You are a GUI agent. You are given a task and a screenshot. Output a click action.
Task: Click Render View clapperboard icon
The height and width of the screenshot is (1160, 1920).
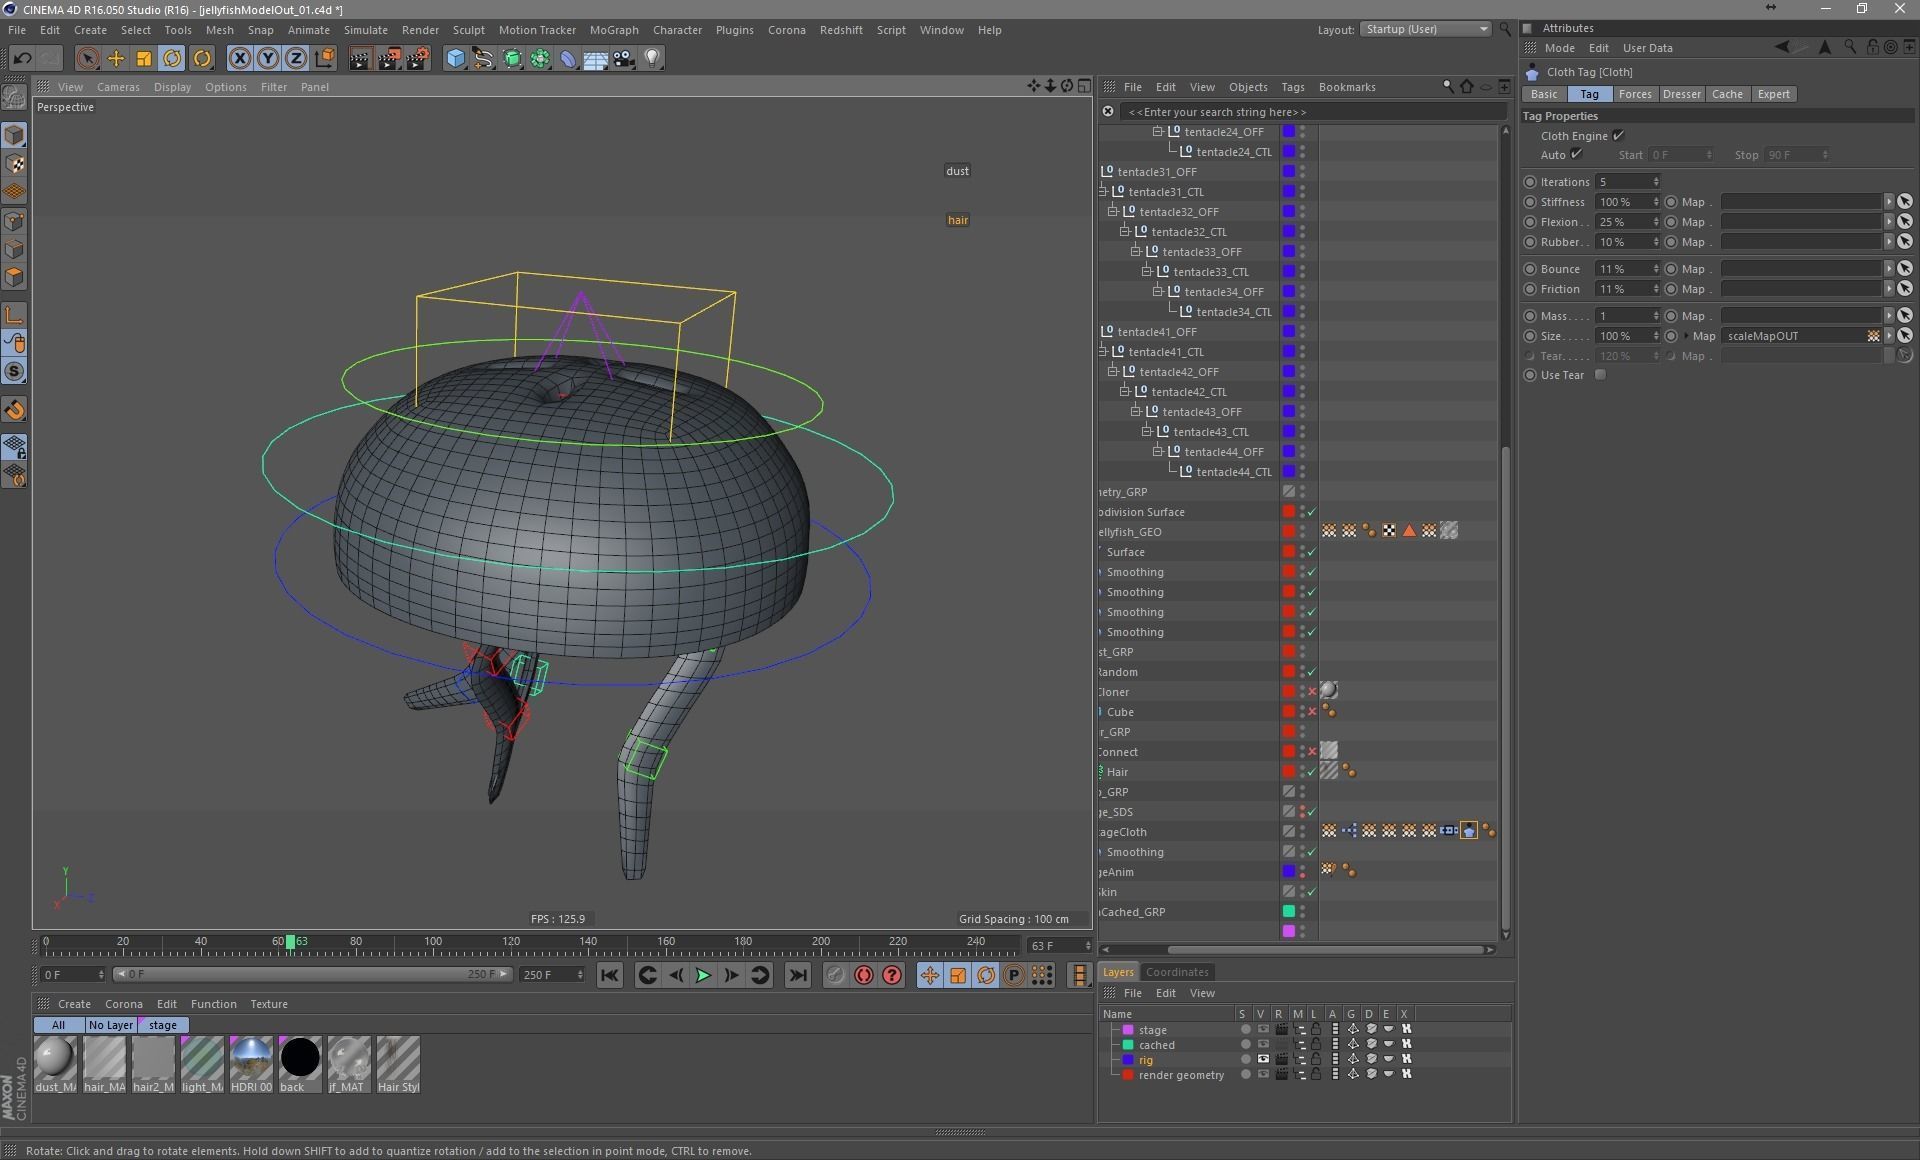(360, 58)
